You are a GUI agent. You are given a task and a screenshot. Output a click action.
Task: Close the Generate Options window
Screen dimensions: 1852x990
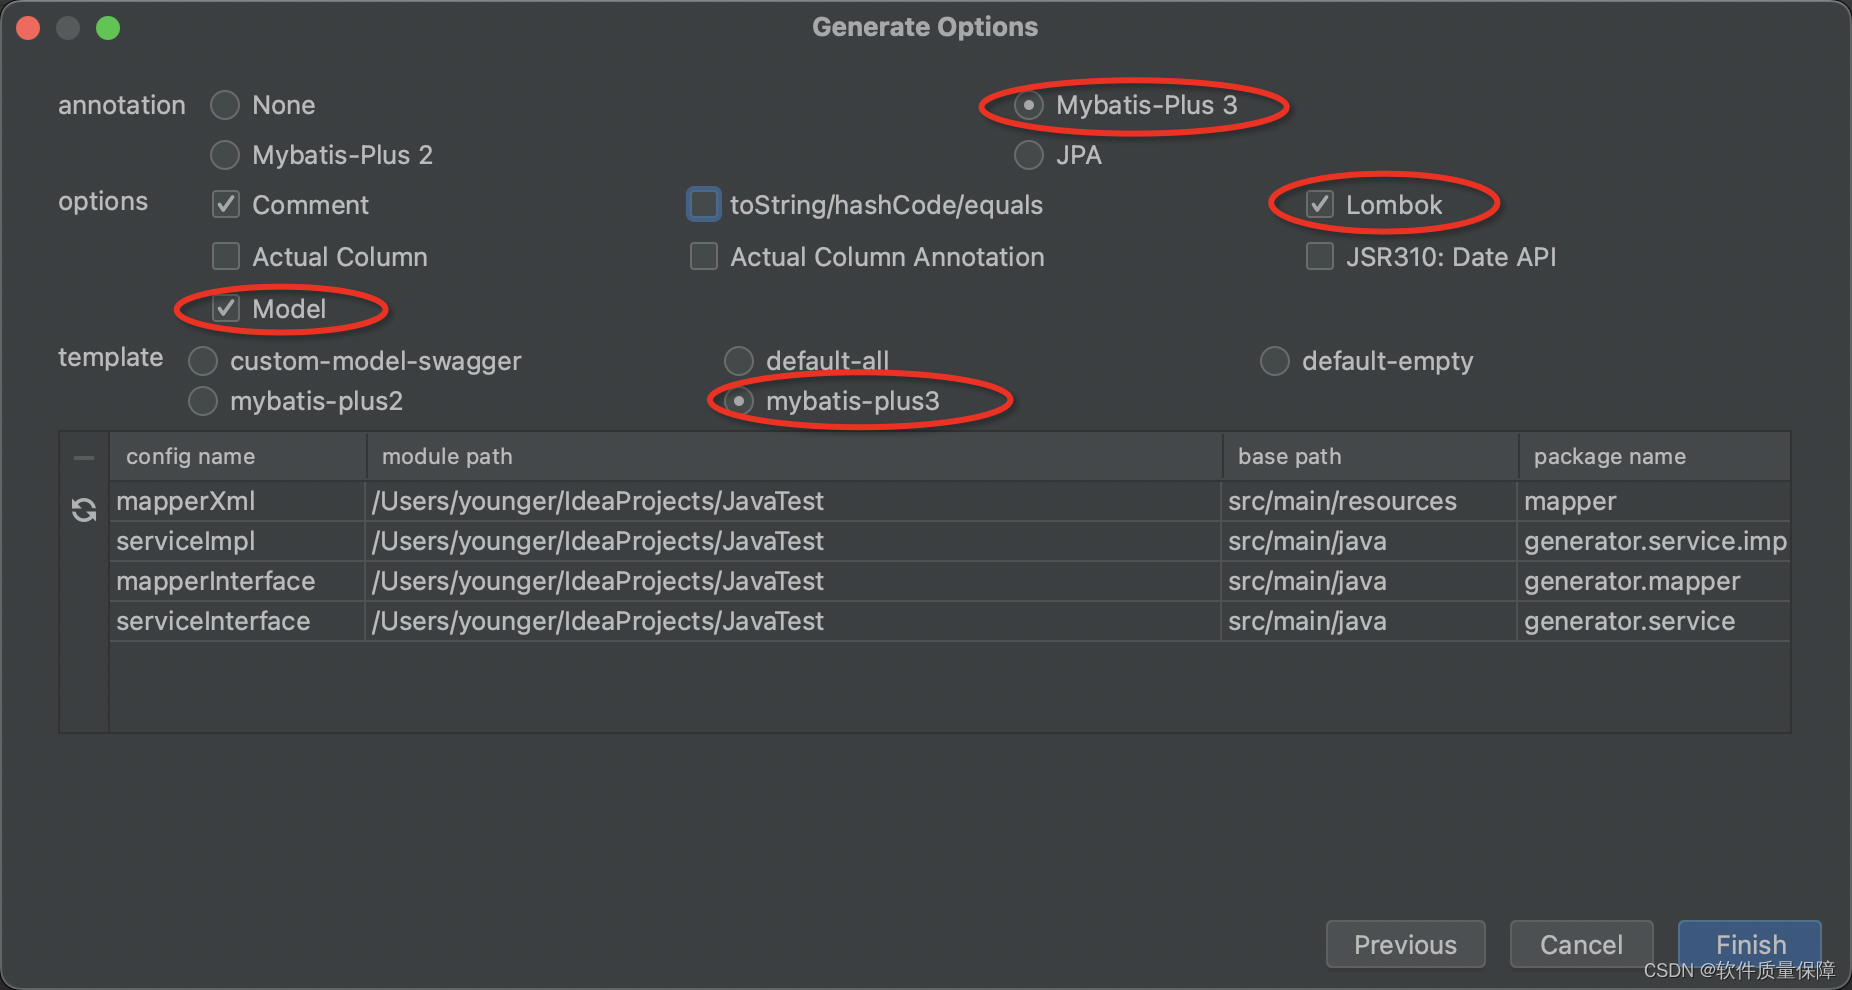(28, 28)
